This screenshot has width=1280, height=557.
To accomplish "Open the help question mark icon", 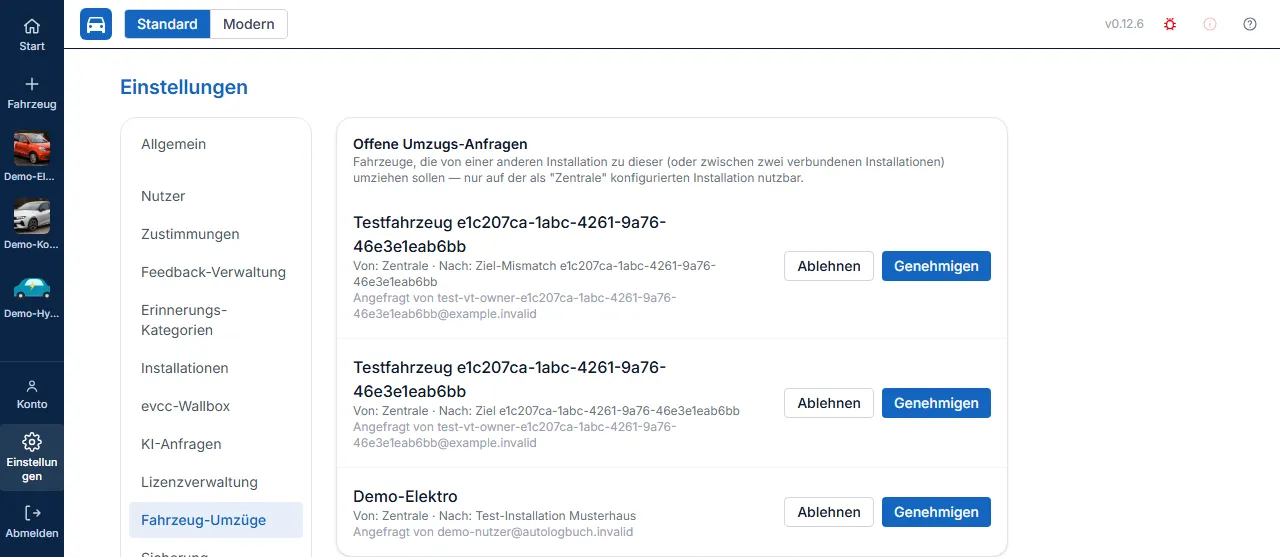I will pyautogui.click(x=1250, y=24).
